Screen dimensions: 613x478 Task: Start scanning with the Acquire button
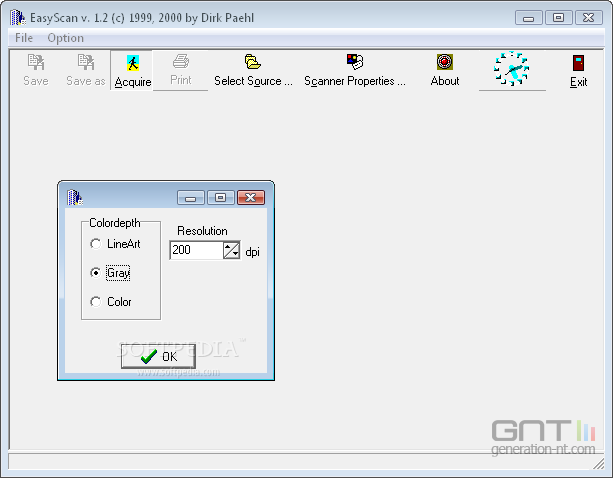pos(133,71)
